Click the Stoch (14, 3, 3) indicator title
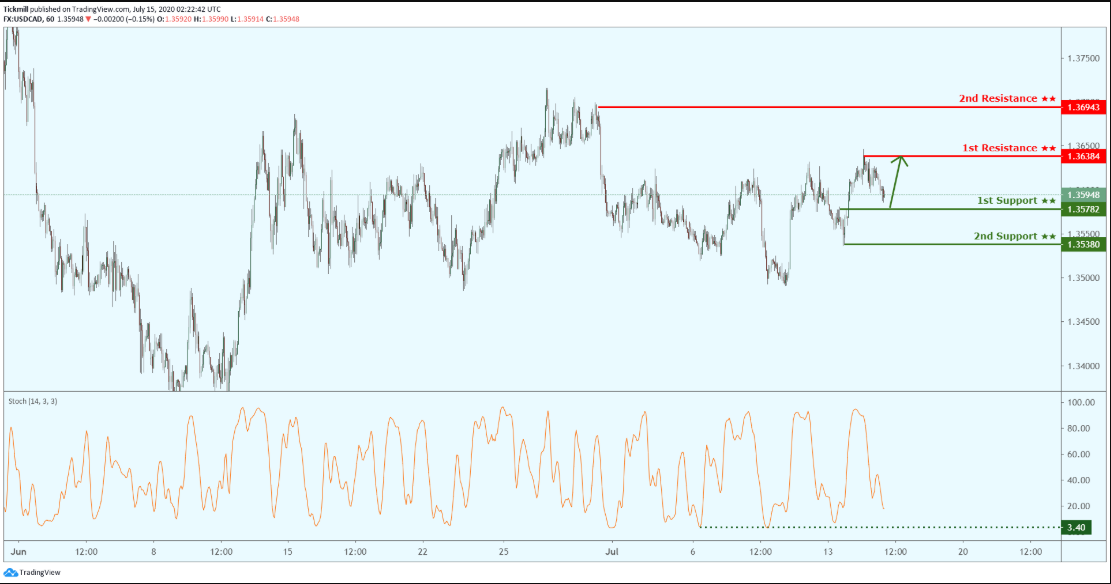The width and height of the screenshot is (1111, 584). tap(33, 401)
